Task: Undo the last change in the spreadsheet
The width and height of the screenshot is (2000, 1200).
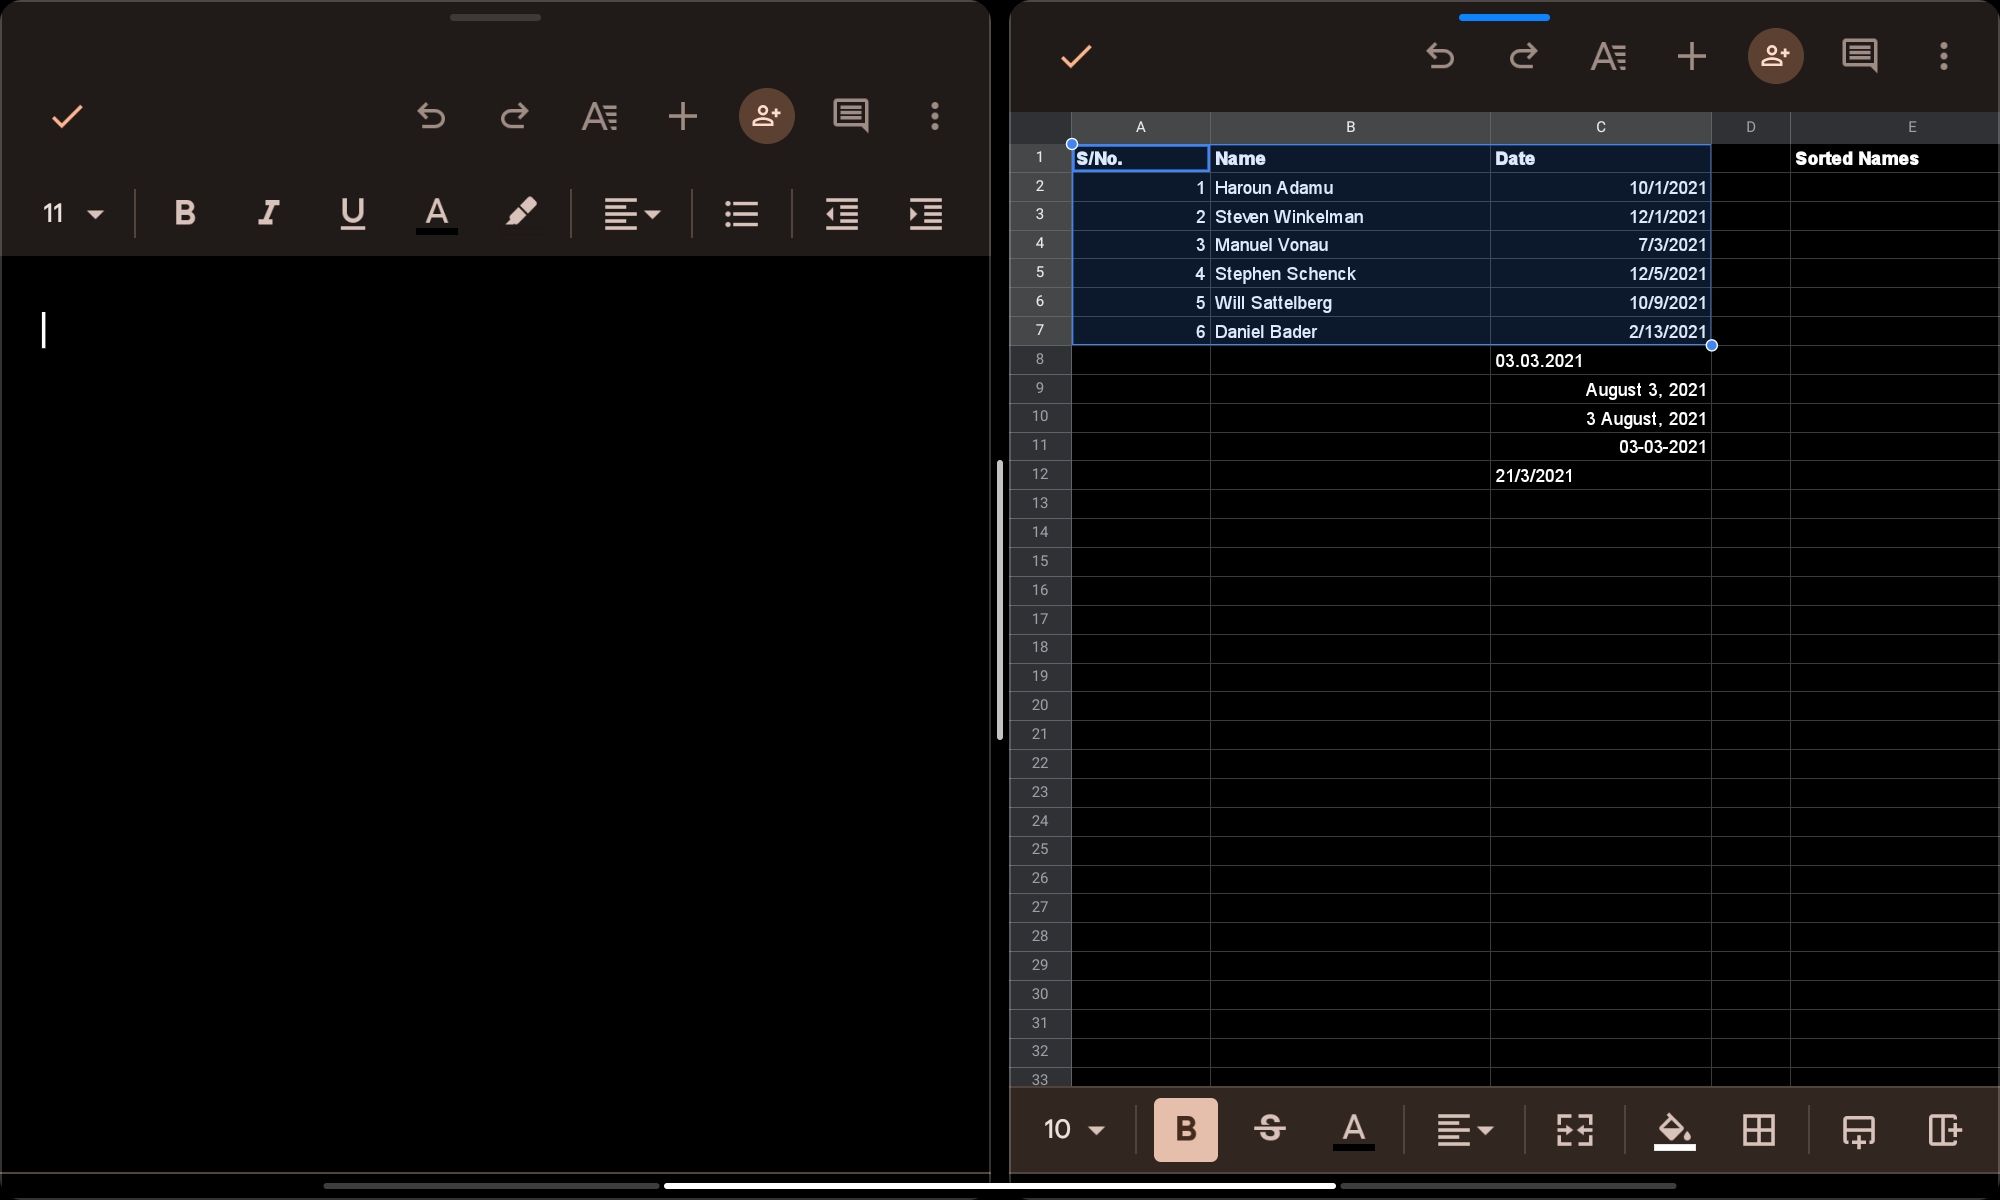Action: tap(1441, 56)
